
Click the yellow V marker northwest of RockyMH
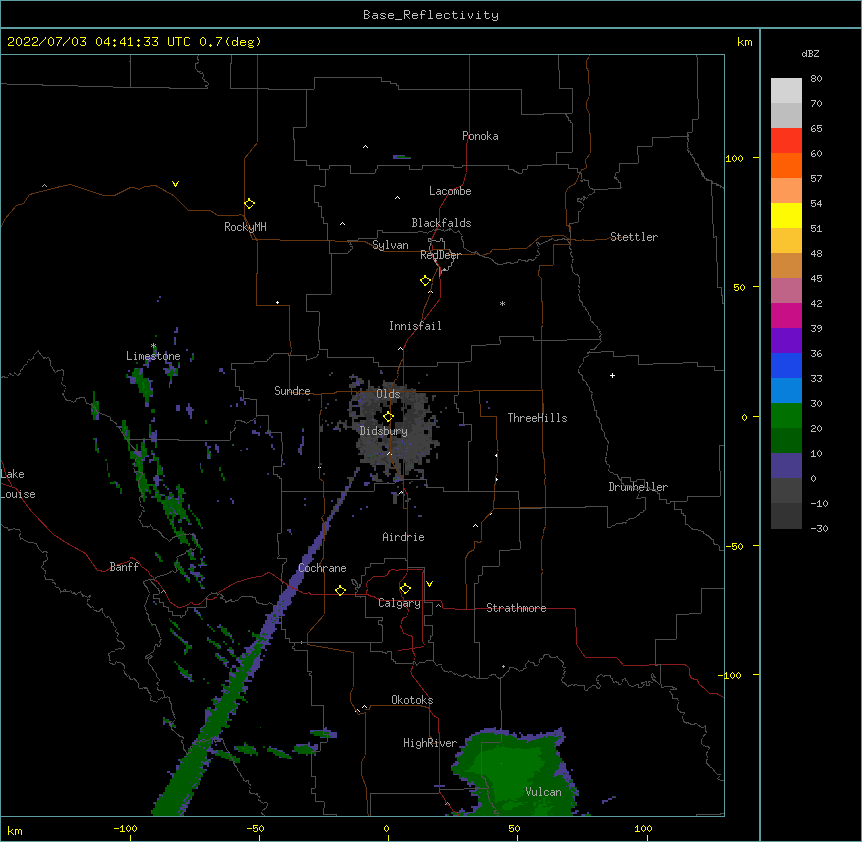click(175, 184)
